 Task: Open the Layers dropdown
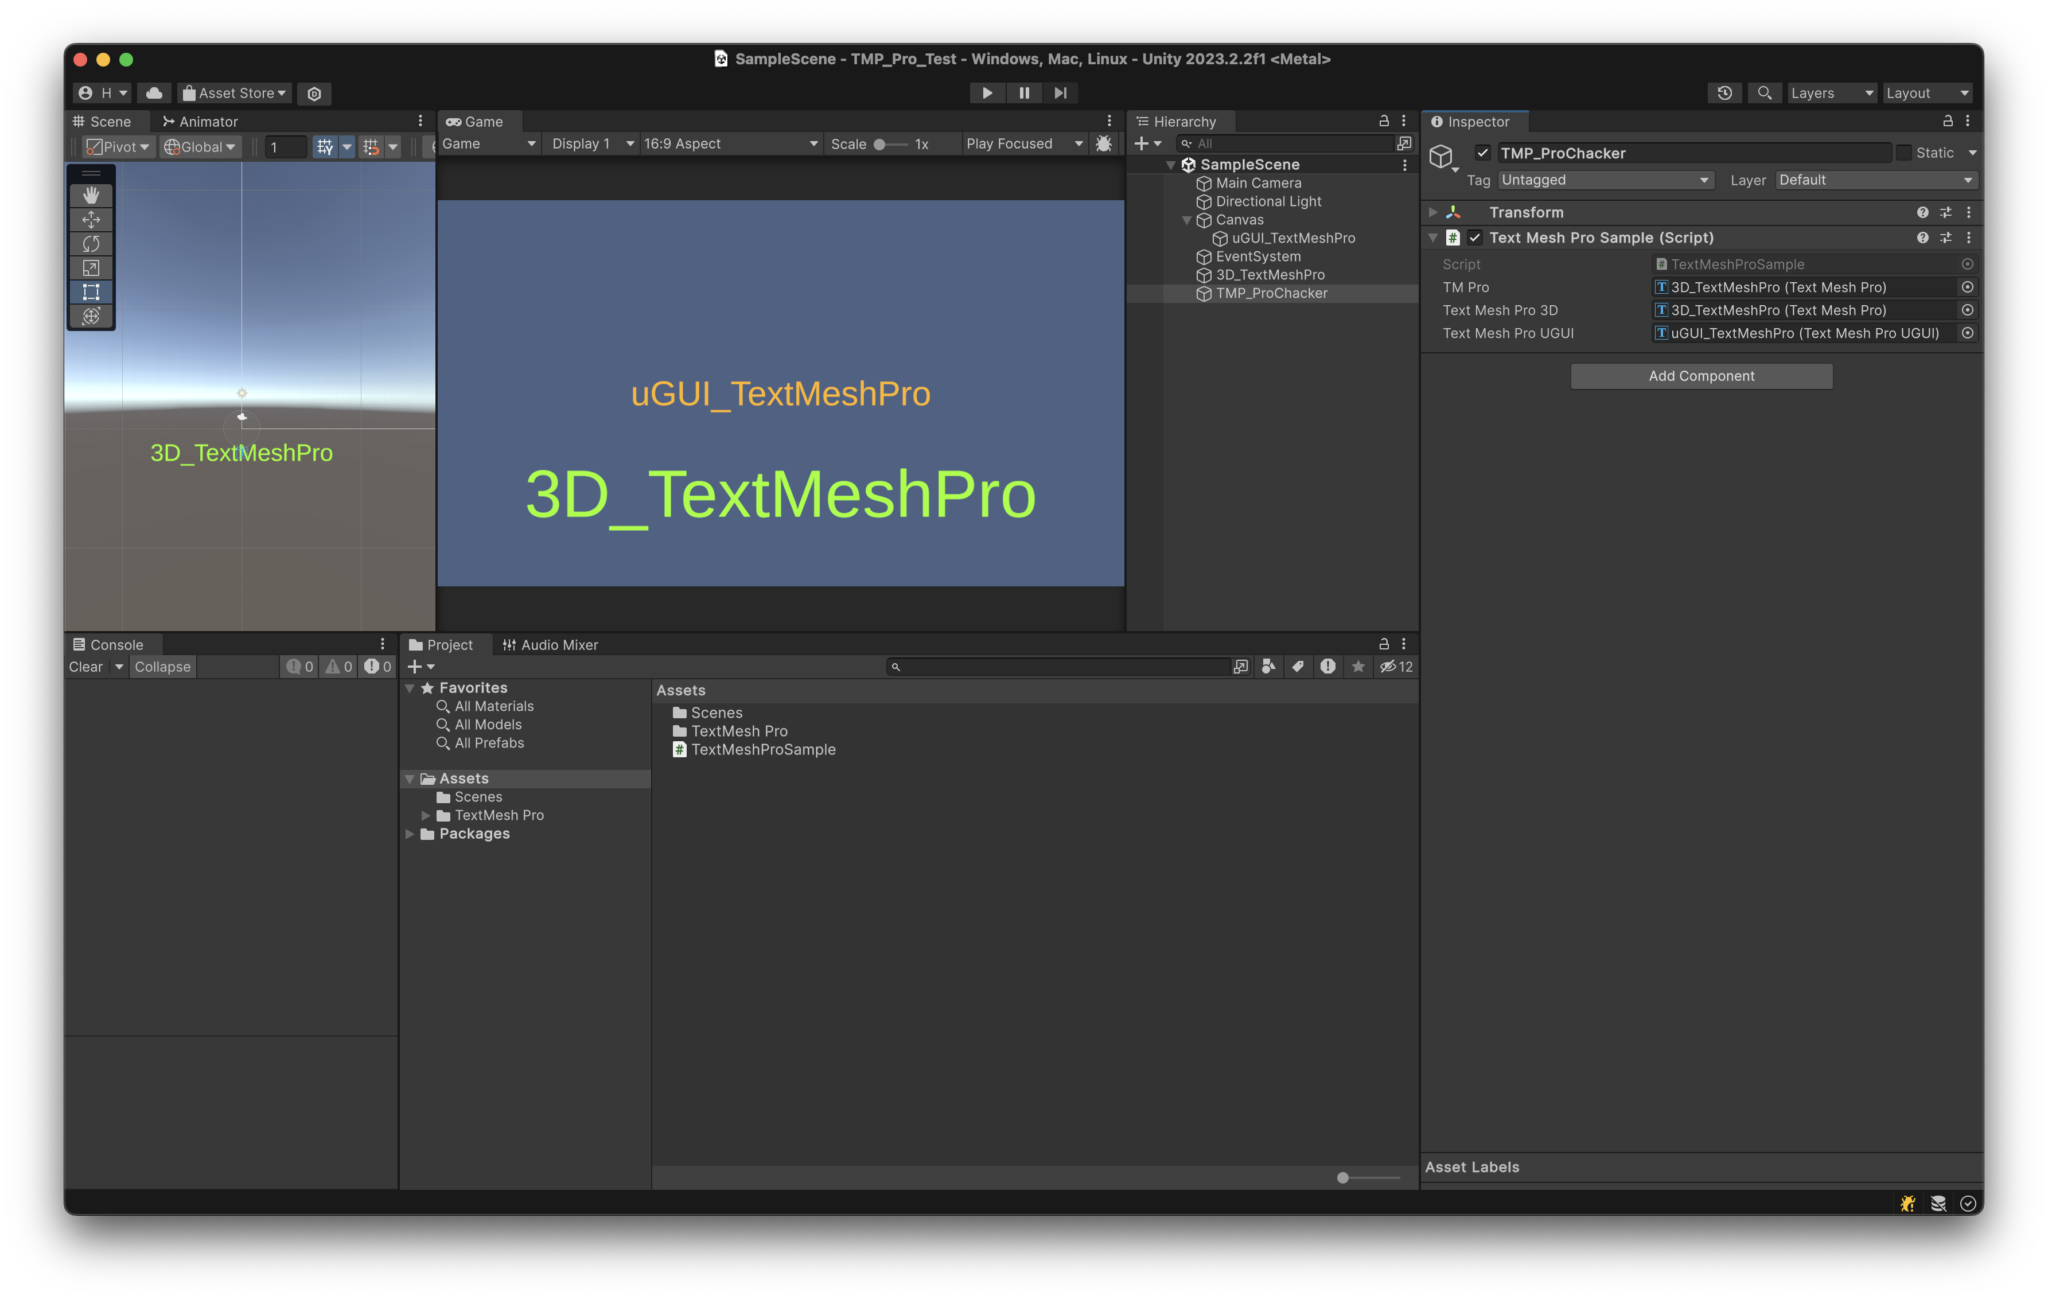(1830, 92)
